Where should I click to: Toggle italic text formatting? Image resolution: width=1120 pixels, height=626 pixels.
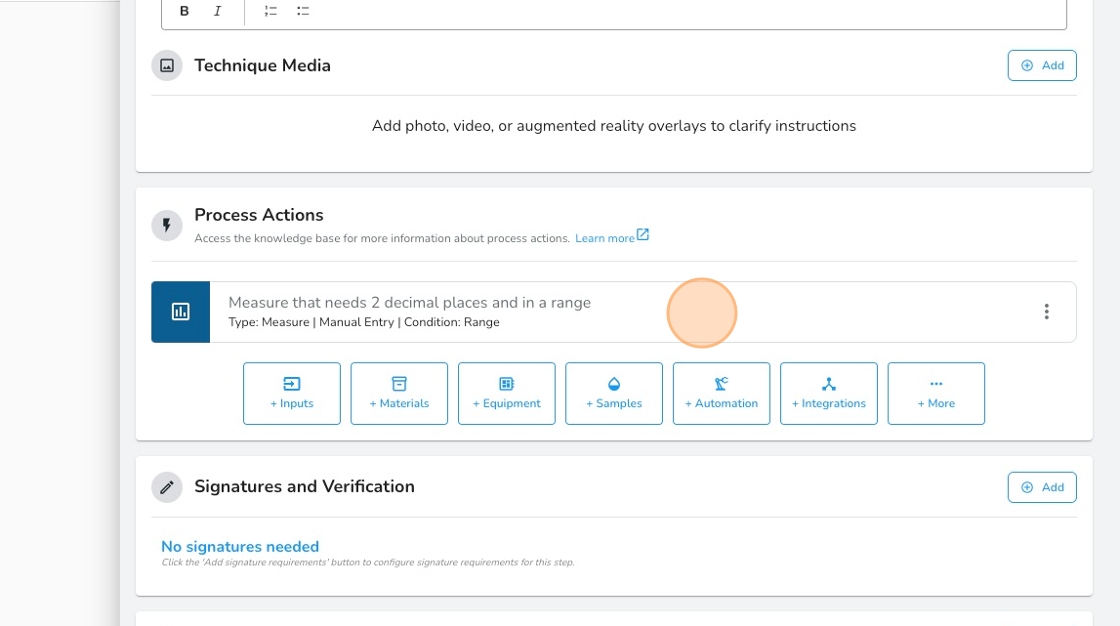tap(217, 11)
